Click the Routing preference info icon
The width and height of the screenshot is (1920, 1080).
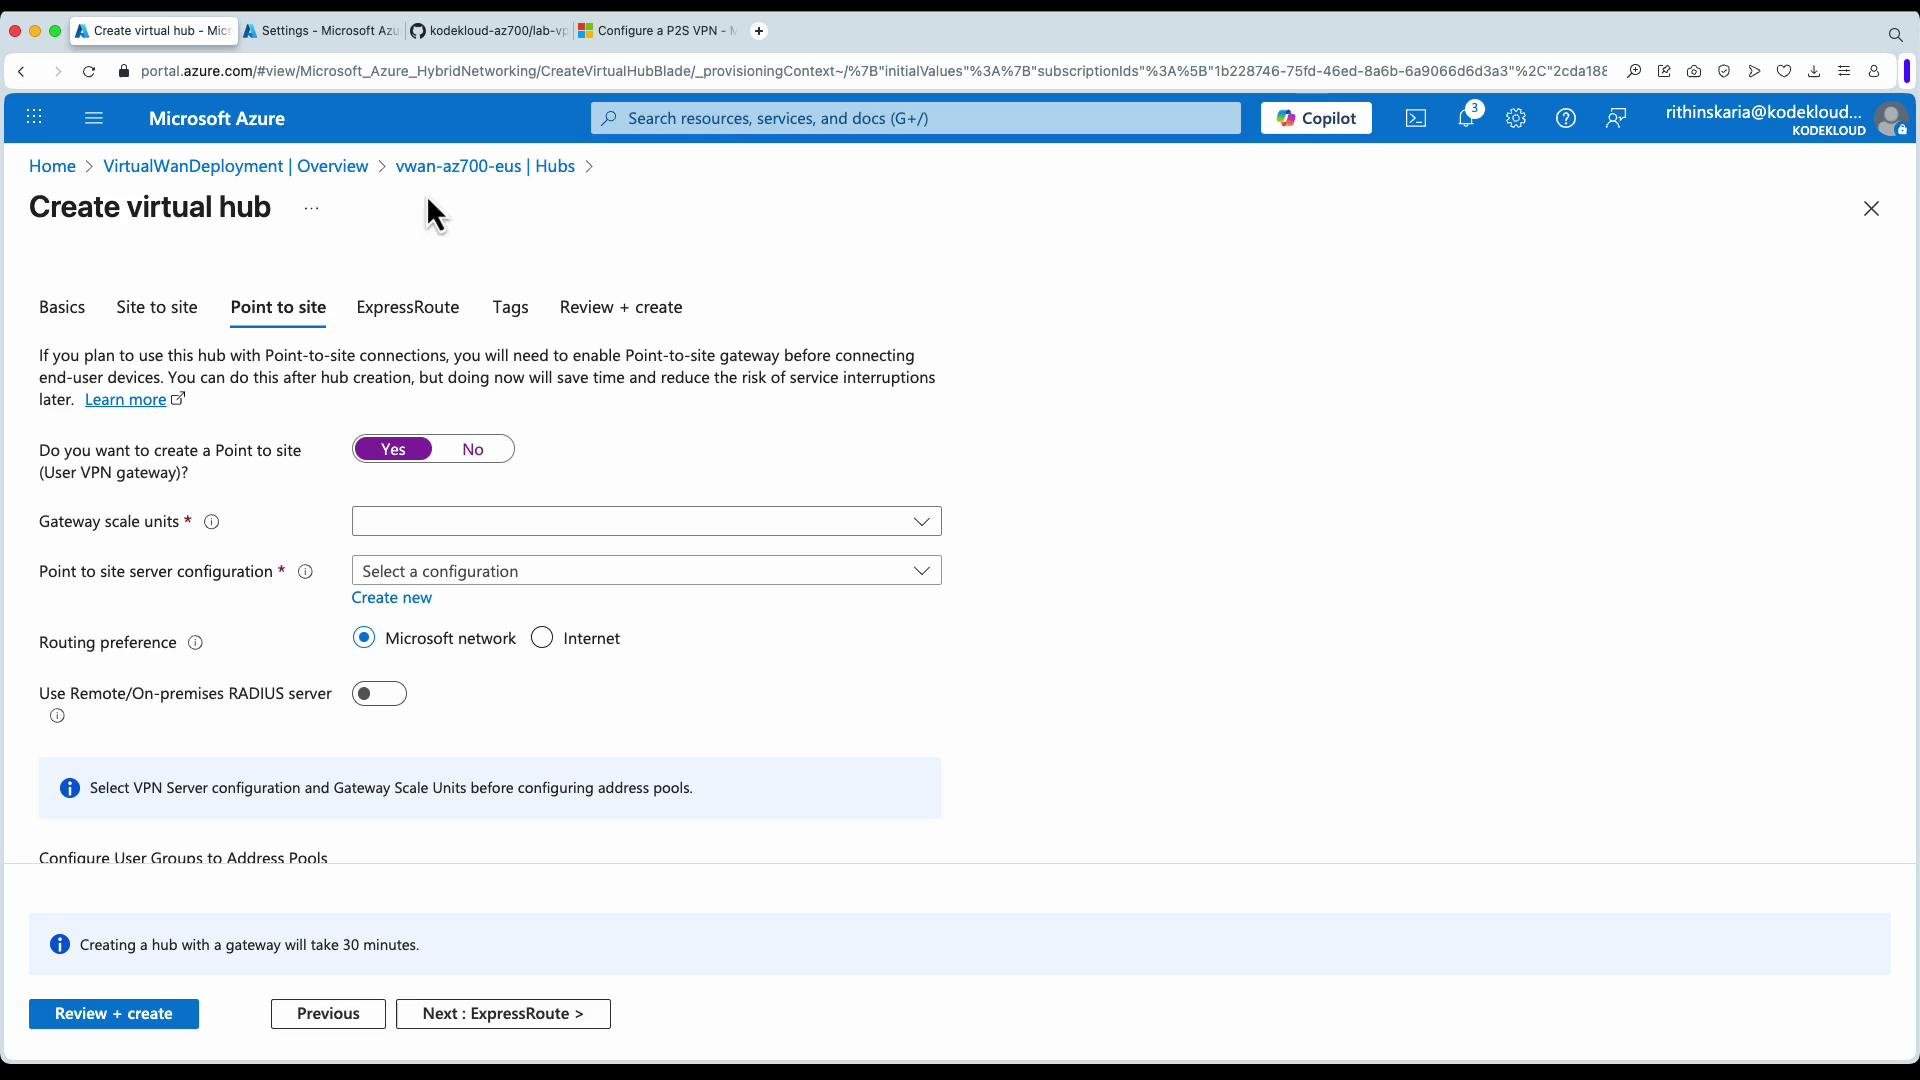[196, 643]
